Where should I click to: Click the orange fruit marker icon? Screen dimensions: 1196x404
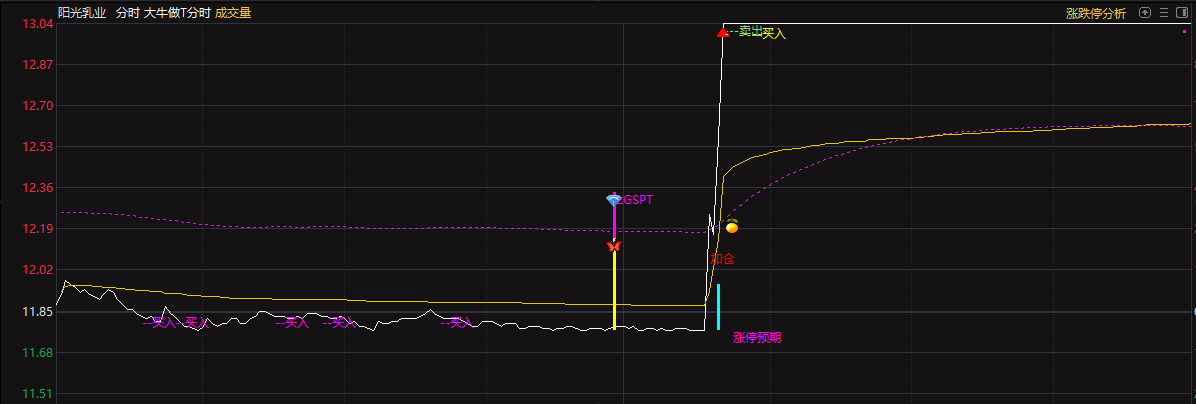coord(731,226)
